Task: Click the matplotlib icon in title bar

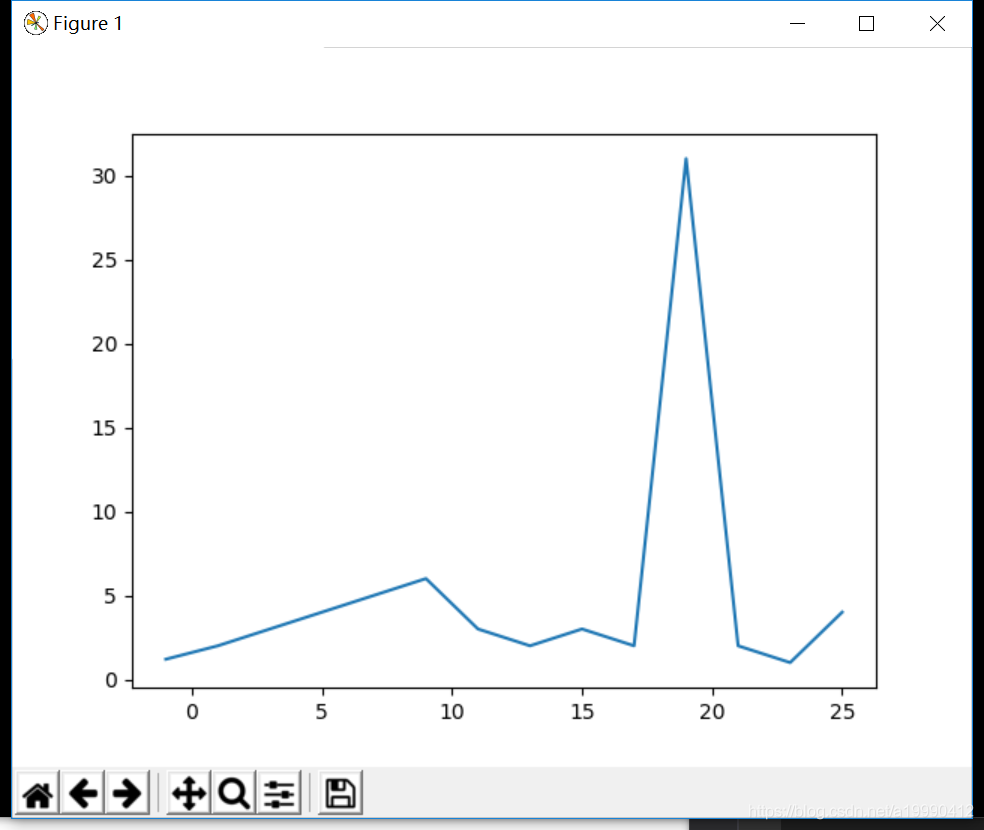Action: (36, 23)
